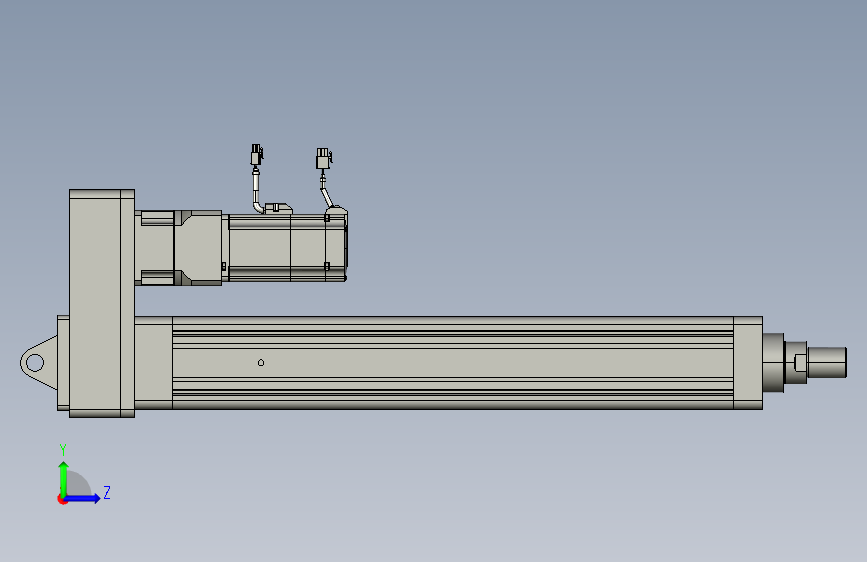Click the gray YZ plane arc of the triad
Image resolution: width=867 pixels, height=562 pixels.
point(79,483)
